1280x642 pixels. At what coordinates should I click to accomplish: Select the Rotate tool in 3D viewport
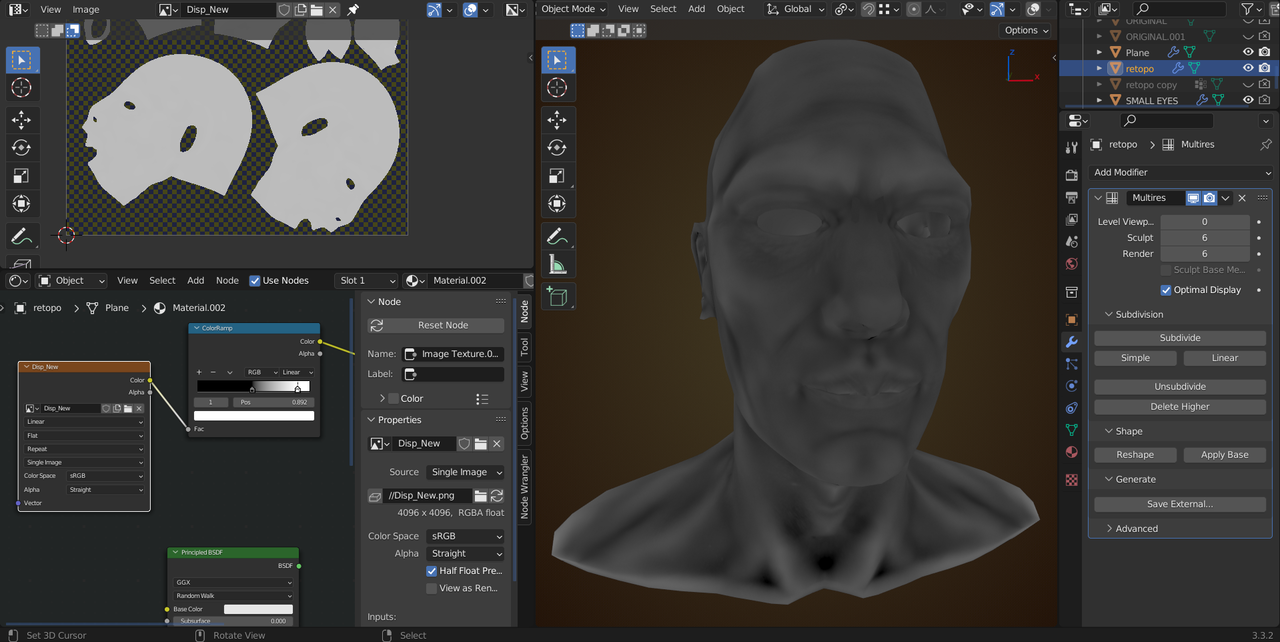(x=558, y=148)
